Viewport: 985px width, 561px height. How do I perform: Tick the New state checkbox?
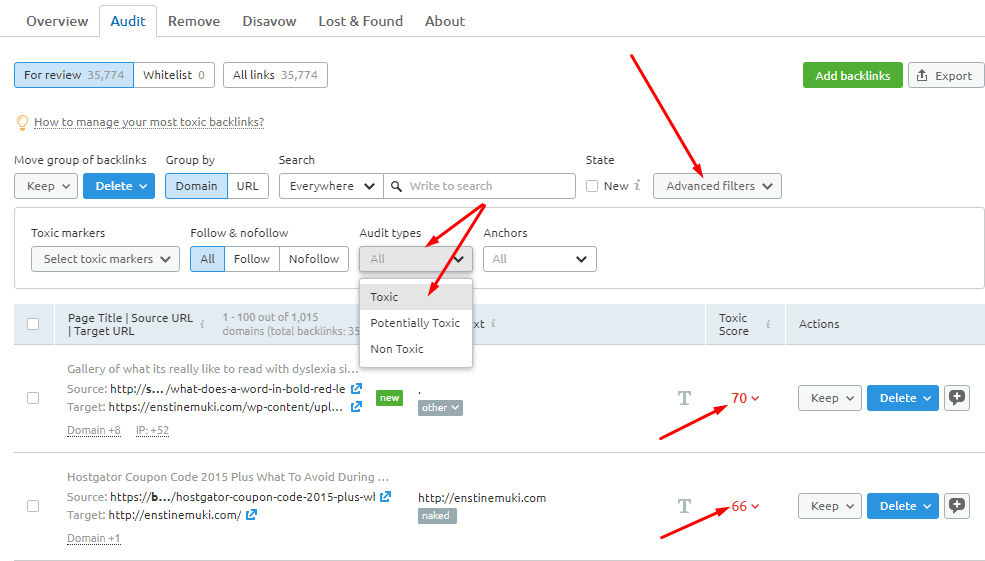click(592, 186)
